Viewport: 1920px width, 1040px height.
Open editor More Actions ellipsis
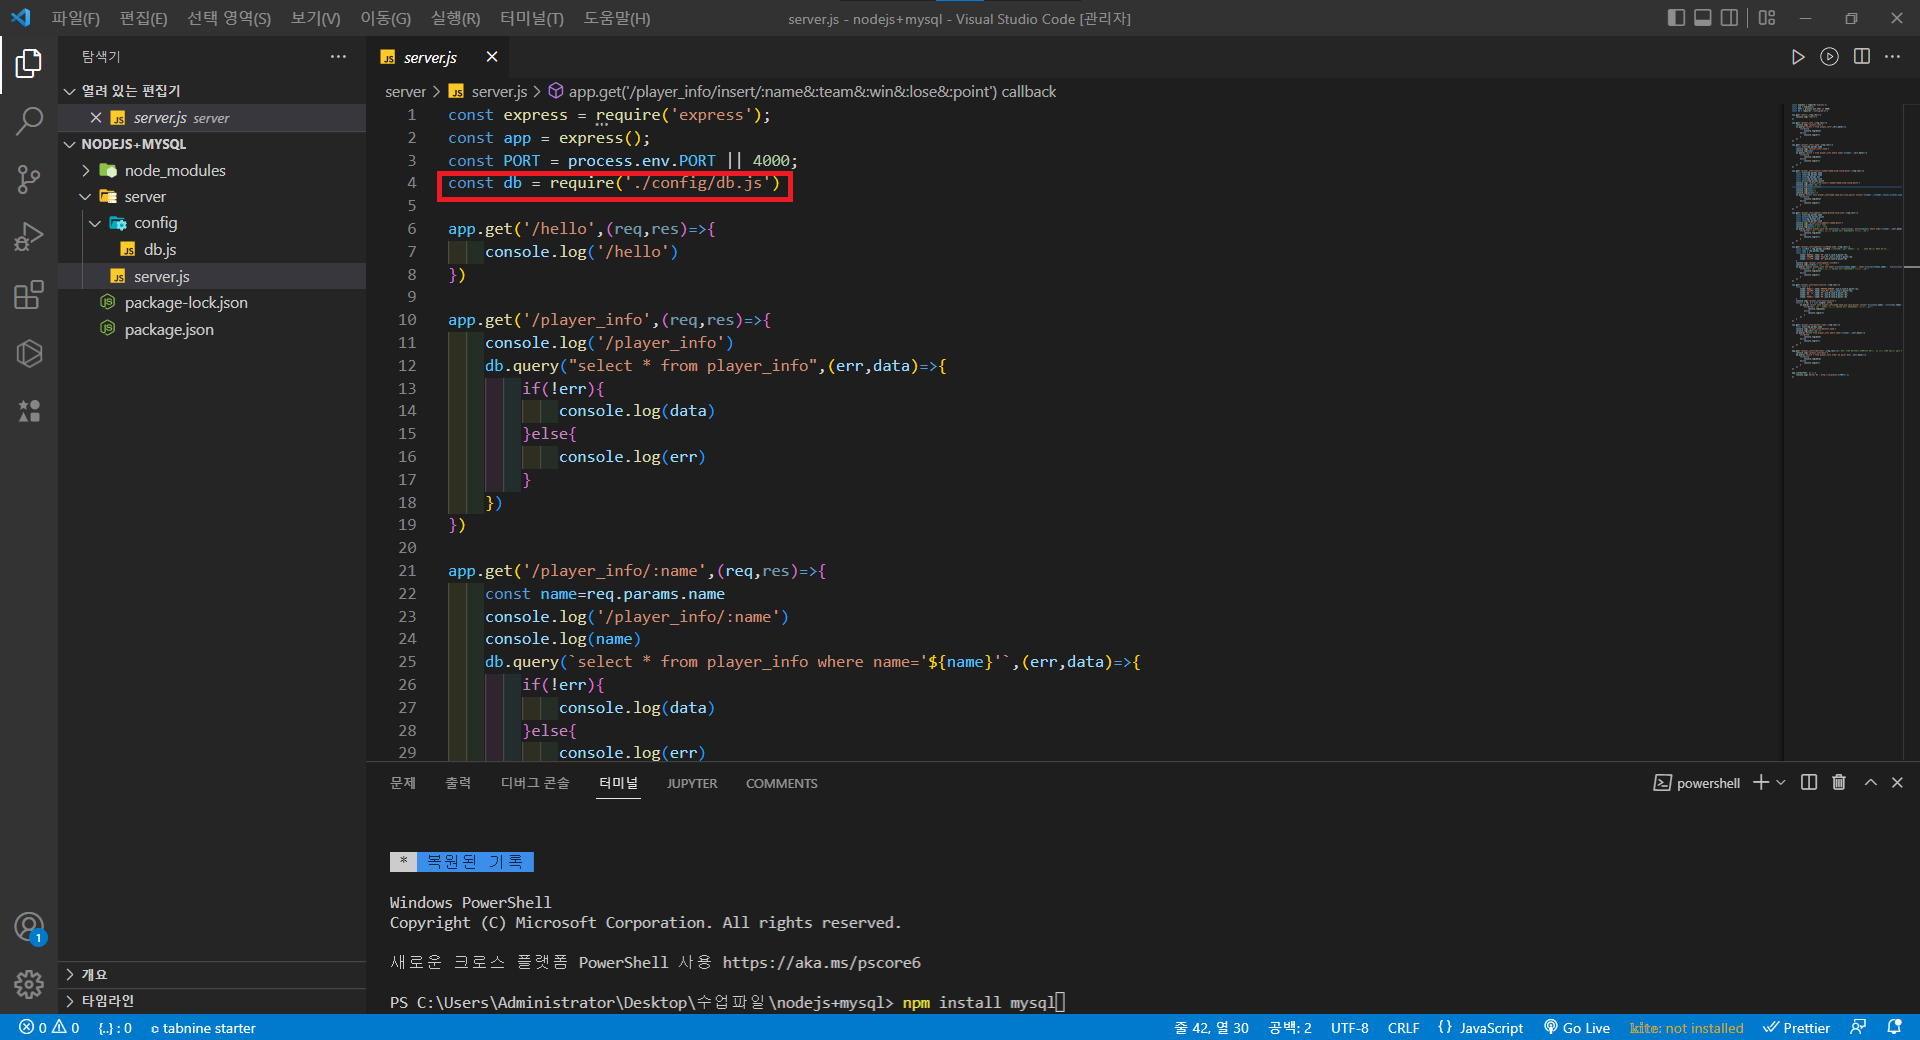pyautogui.click(x=1892, y=57)
